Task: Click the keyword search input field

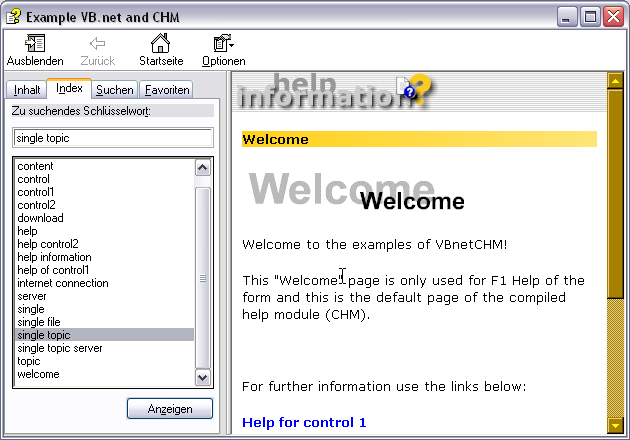Action: 113,138
